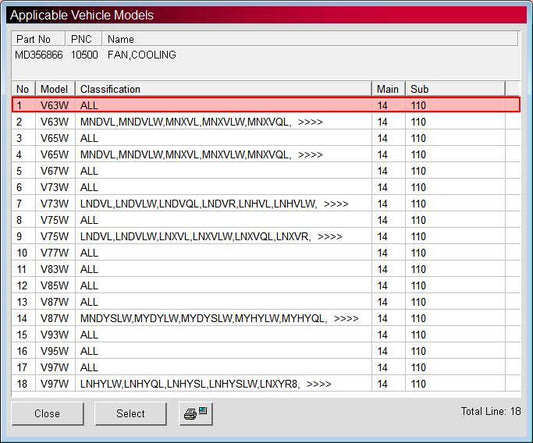Select row 14 MNDYSLW classification
Screen dimensions: 533x443
pyautogui.click(x=204, y=318)
